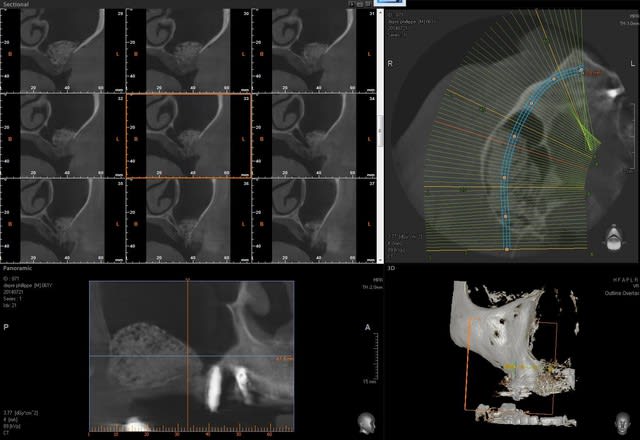Select sectional slice number 32

tap(63, 136)
